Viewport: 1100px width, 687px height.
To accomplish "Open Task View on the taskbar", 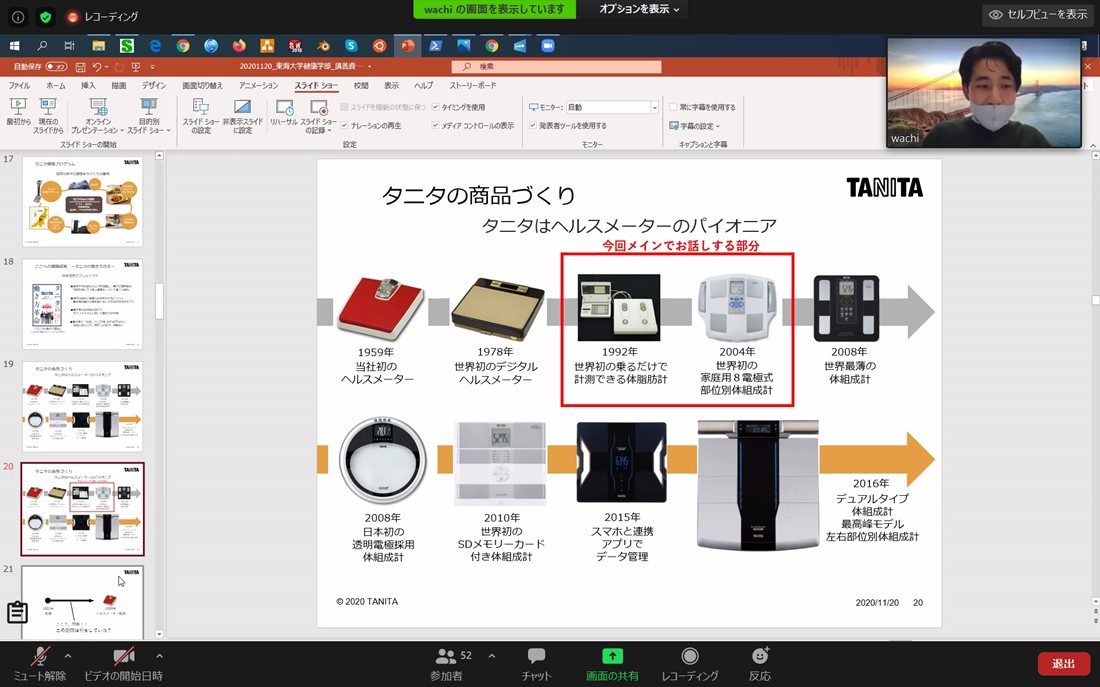I will click(x=69, y=46).
